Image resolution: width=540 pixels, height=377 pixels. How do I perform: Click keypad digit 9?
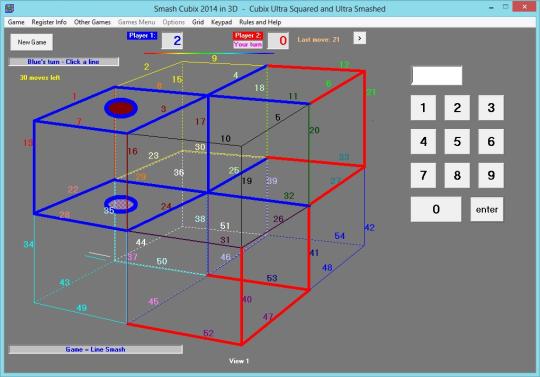pos(491,175)
